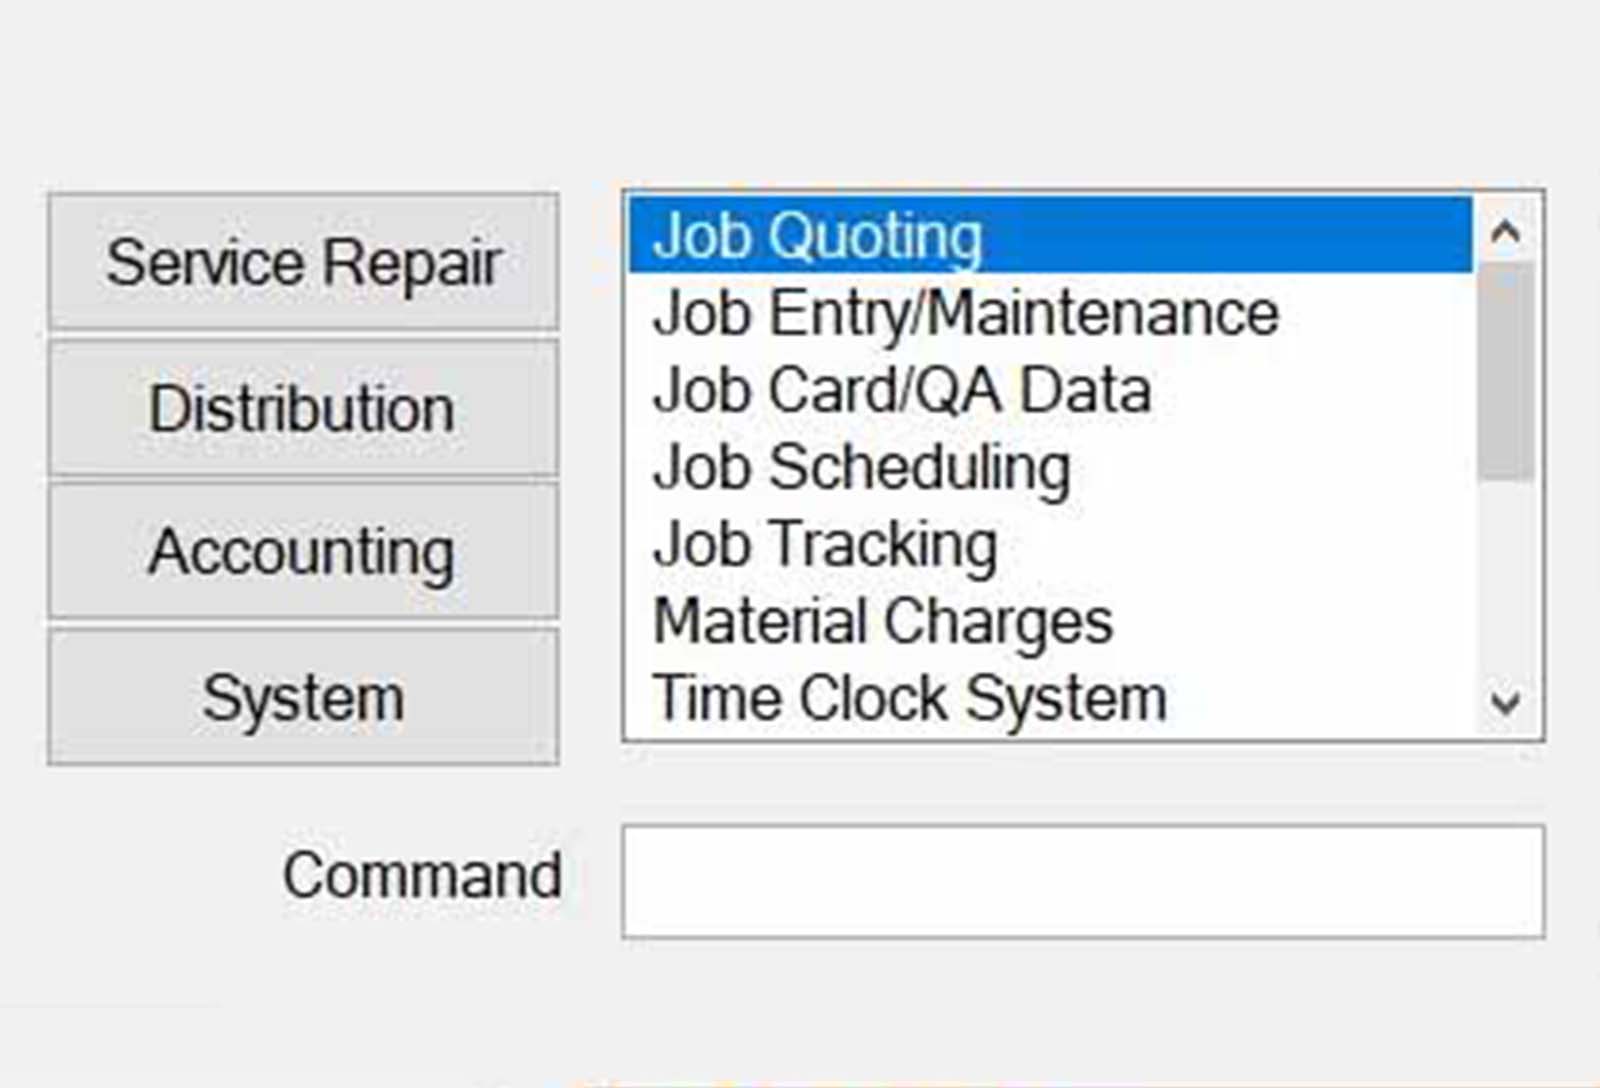Screen dimensions: 1600x1088
Task: Choose Time Clock System option
Action: pyautogui.click(x=909, y=698)
